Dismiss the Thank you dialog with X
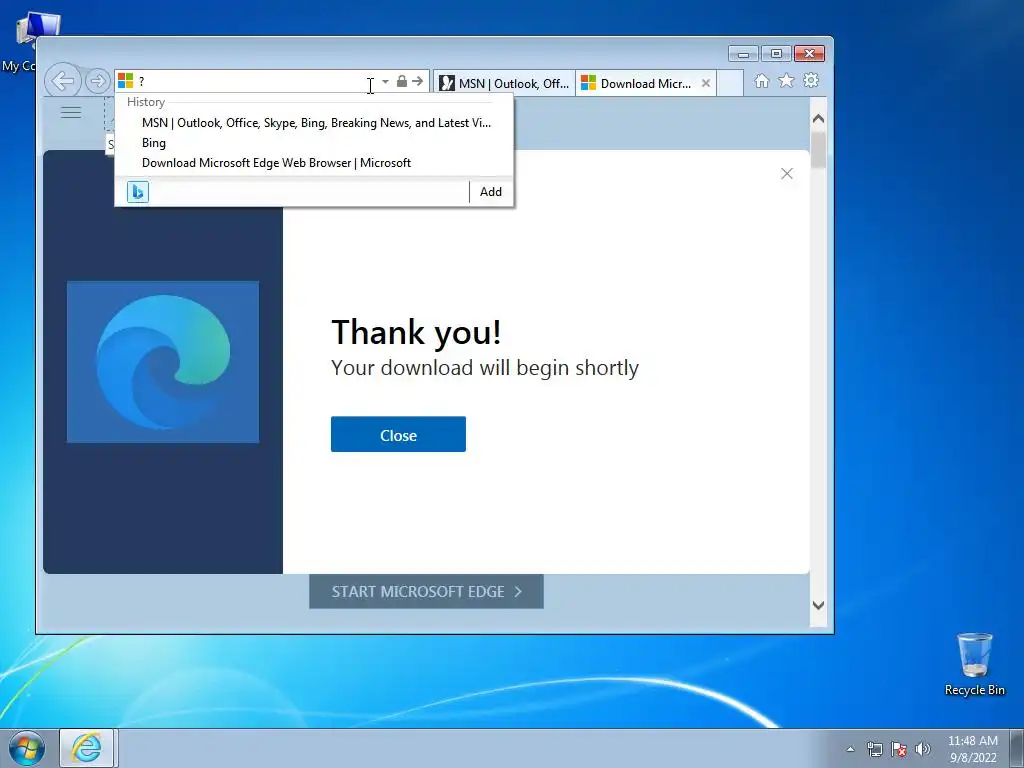This screenshot has height=768, width=1024. (x=787, y=174)
